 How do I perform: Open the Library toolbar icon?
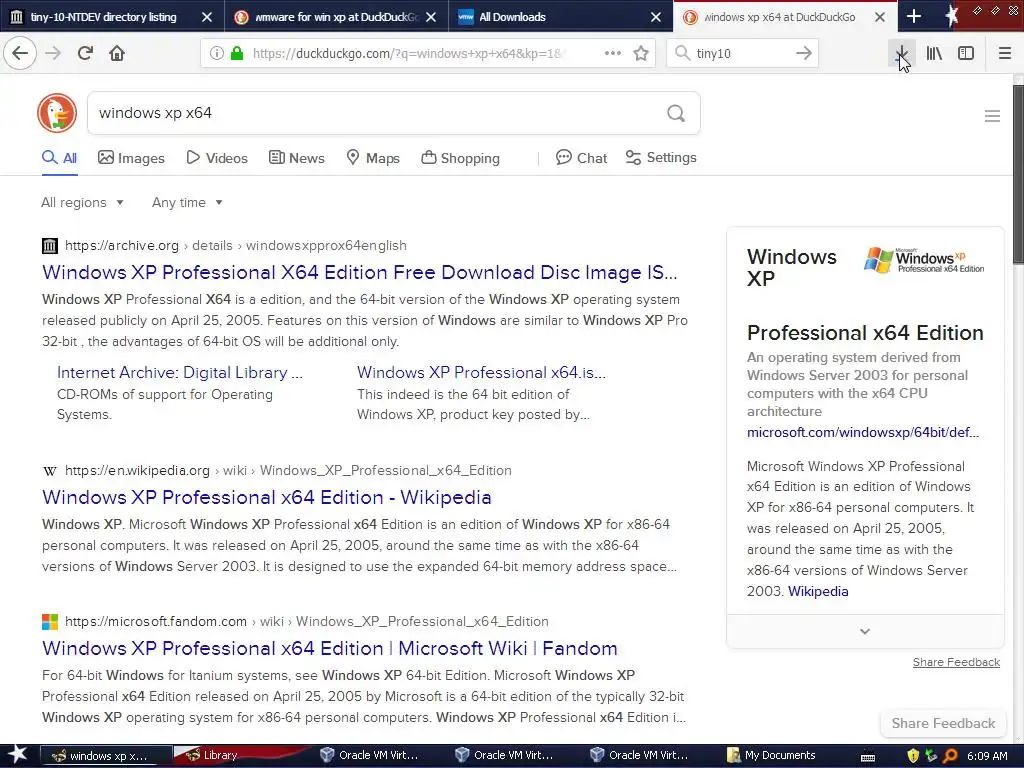point(934,53)
